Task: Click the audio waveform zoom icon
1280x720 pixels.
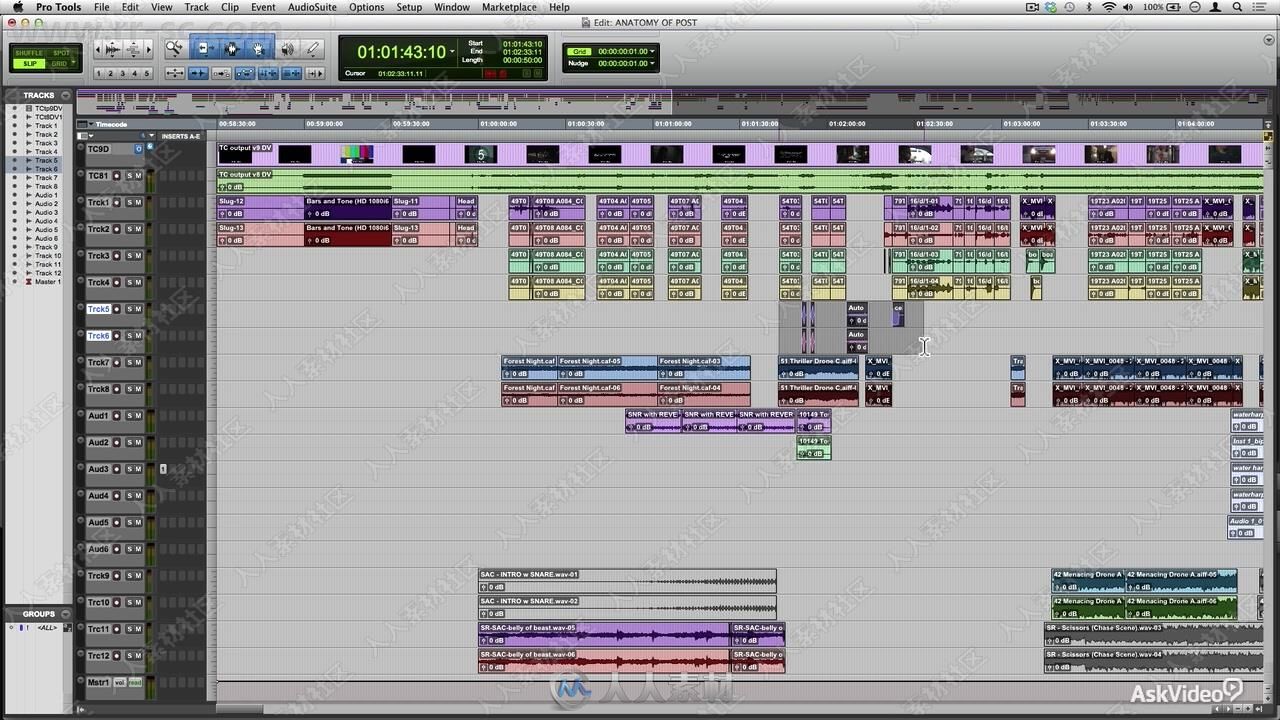Action: click(112, 48)
